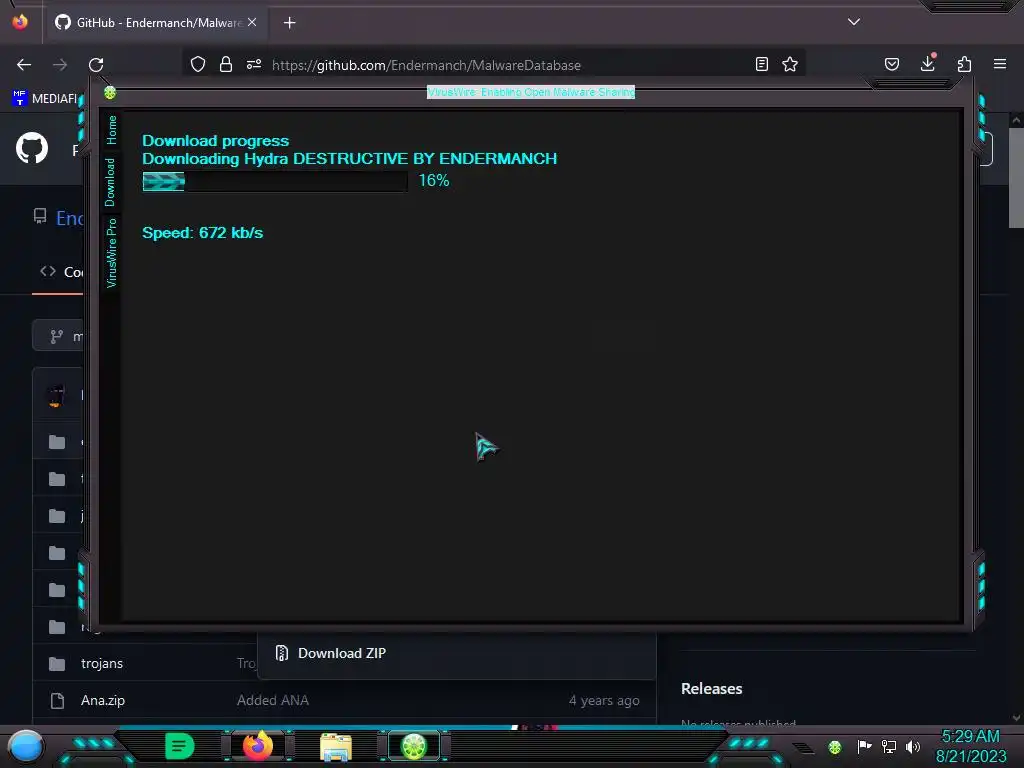Image resolution: width=1024 pixels, height=768 pixels.
Task: Open a new browser tab
Action: 289,23
